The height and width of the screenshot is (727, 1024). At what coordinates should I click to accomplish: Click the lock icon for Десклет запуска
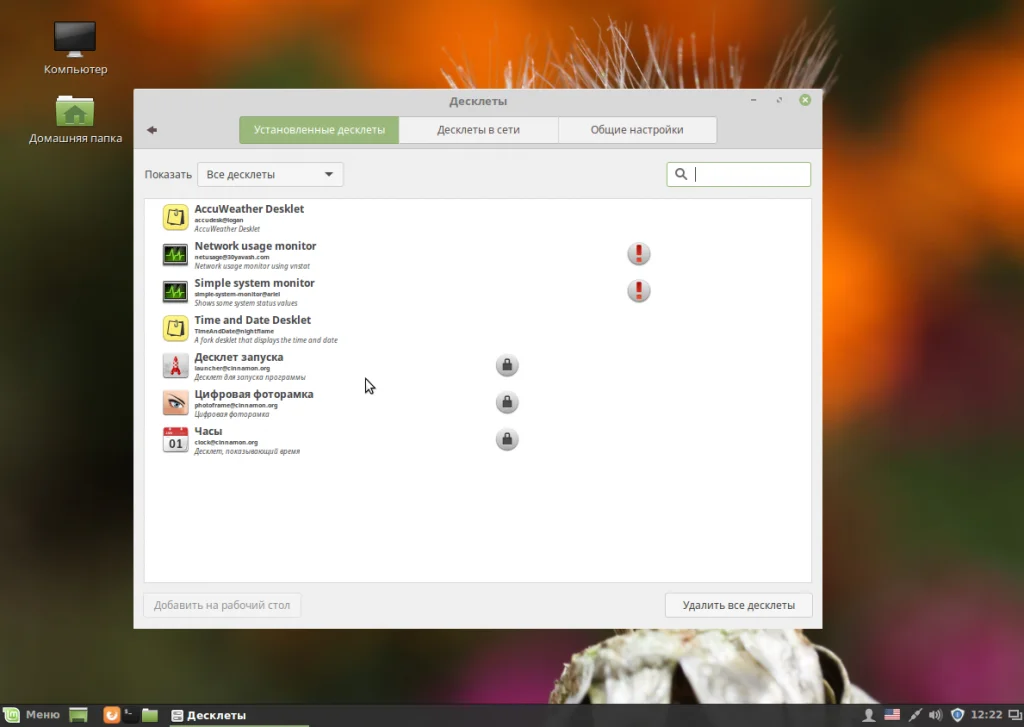pos(507,365)
